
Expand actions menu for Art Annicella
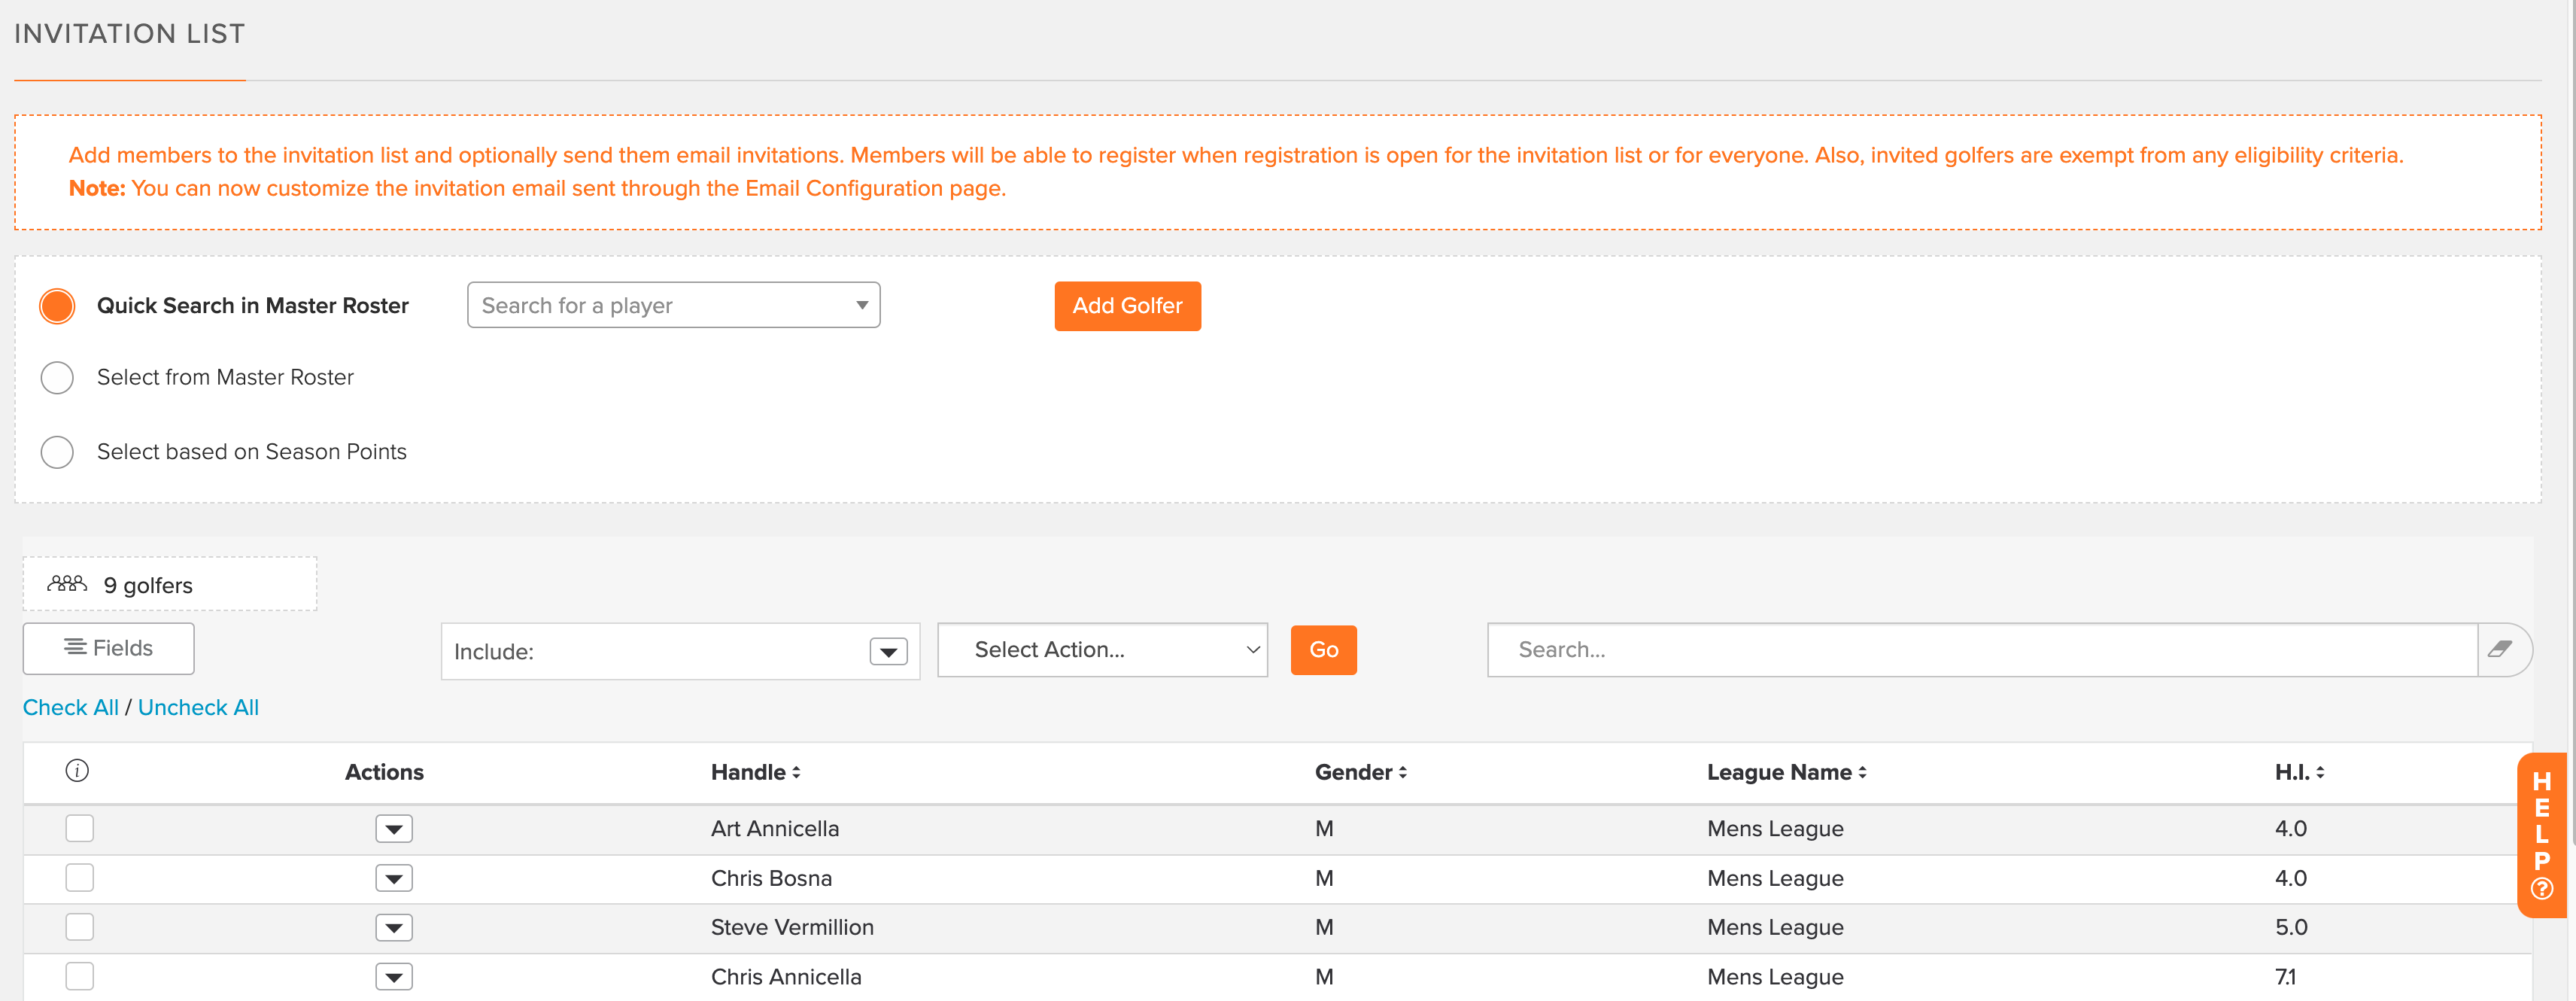tap(394, 829)
